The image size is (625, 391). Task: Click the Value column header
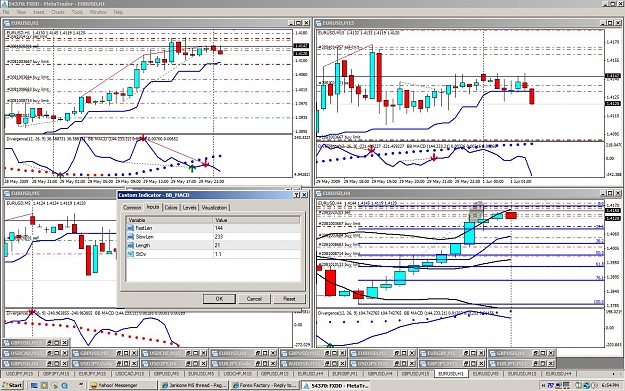pyautogui.click(x=256, y=220)
